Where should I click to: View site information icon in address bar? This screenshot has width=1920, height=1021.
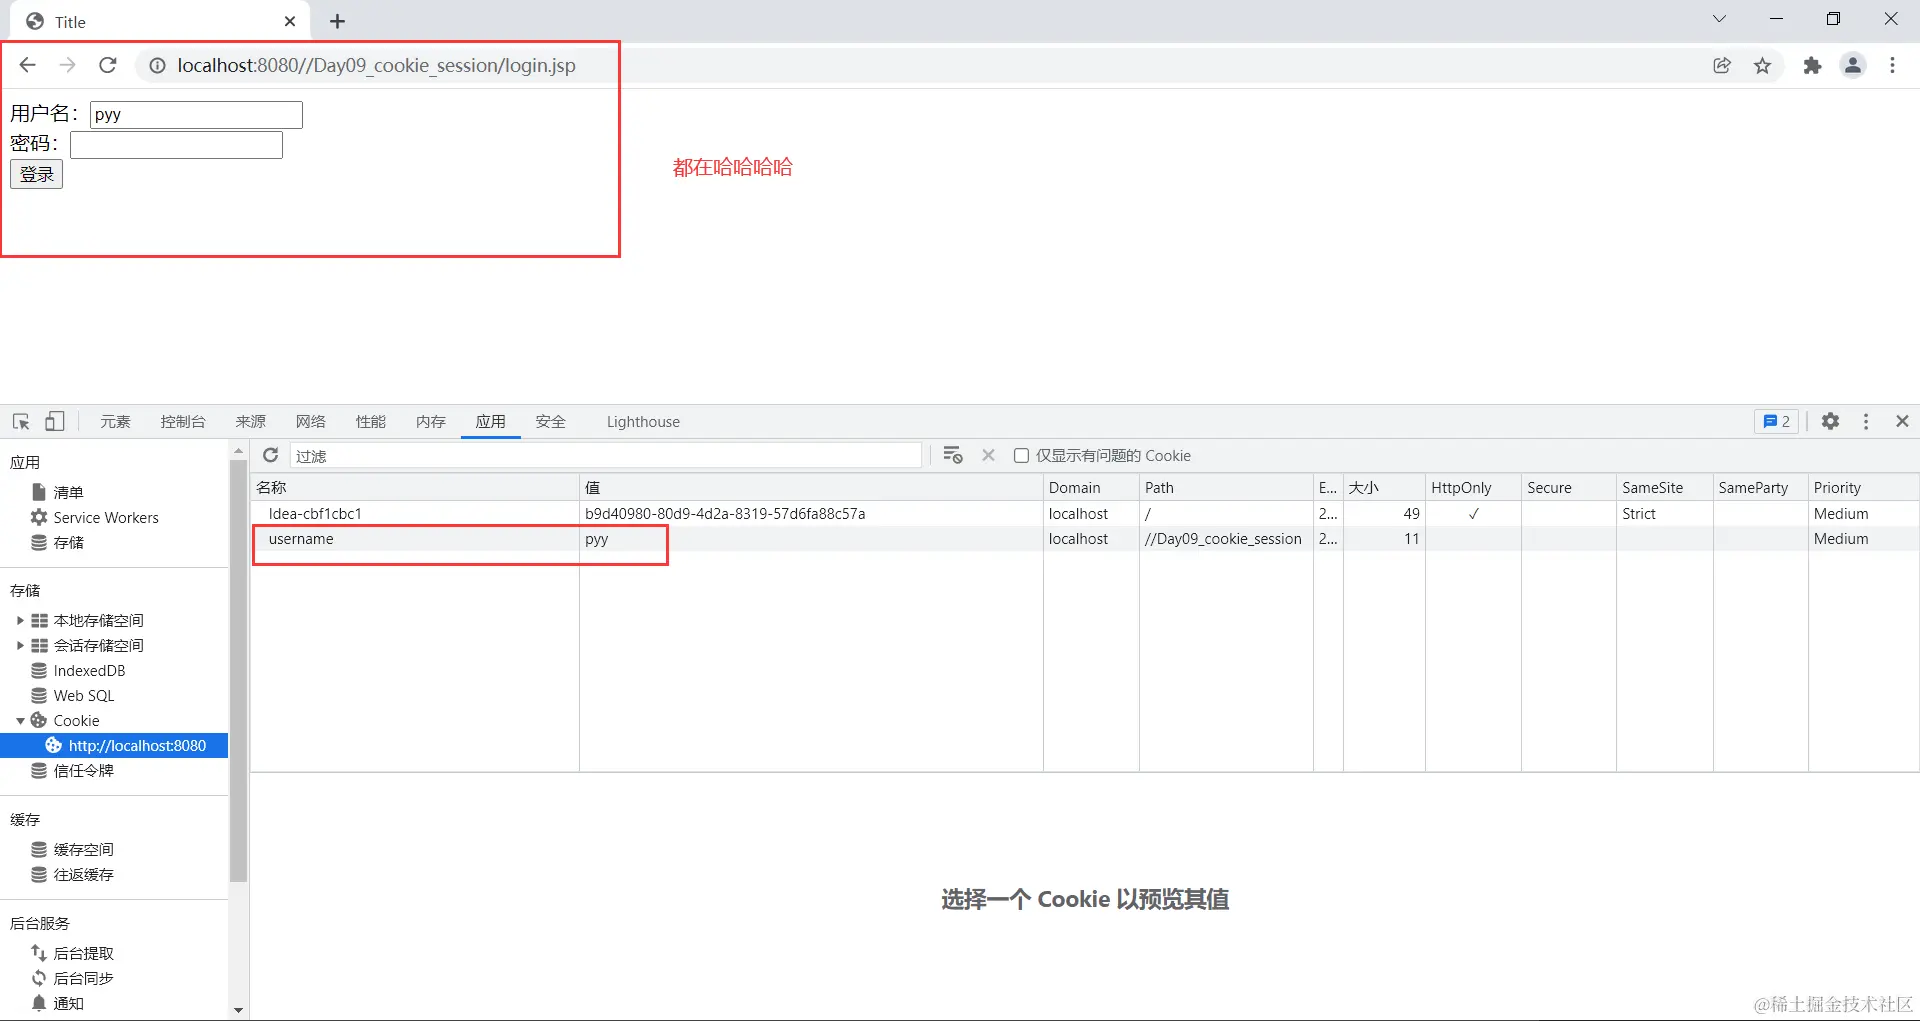[x=157, y=66]
